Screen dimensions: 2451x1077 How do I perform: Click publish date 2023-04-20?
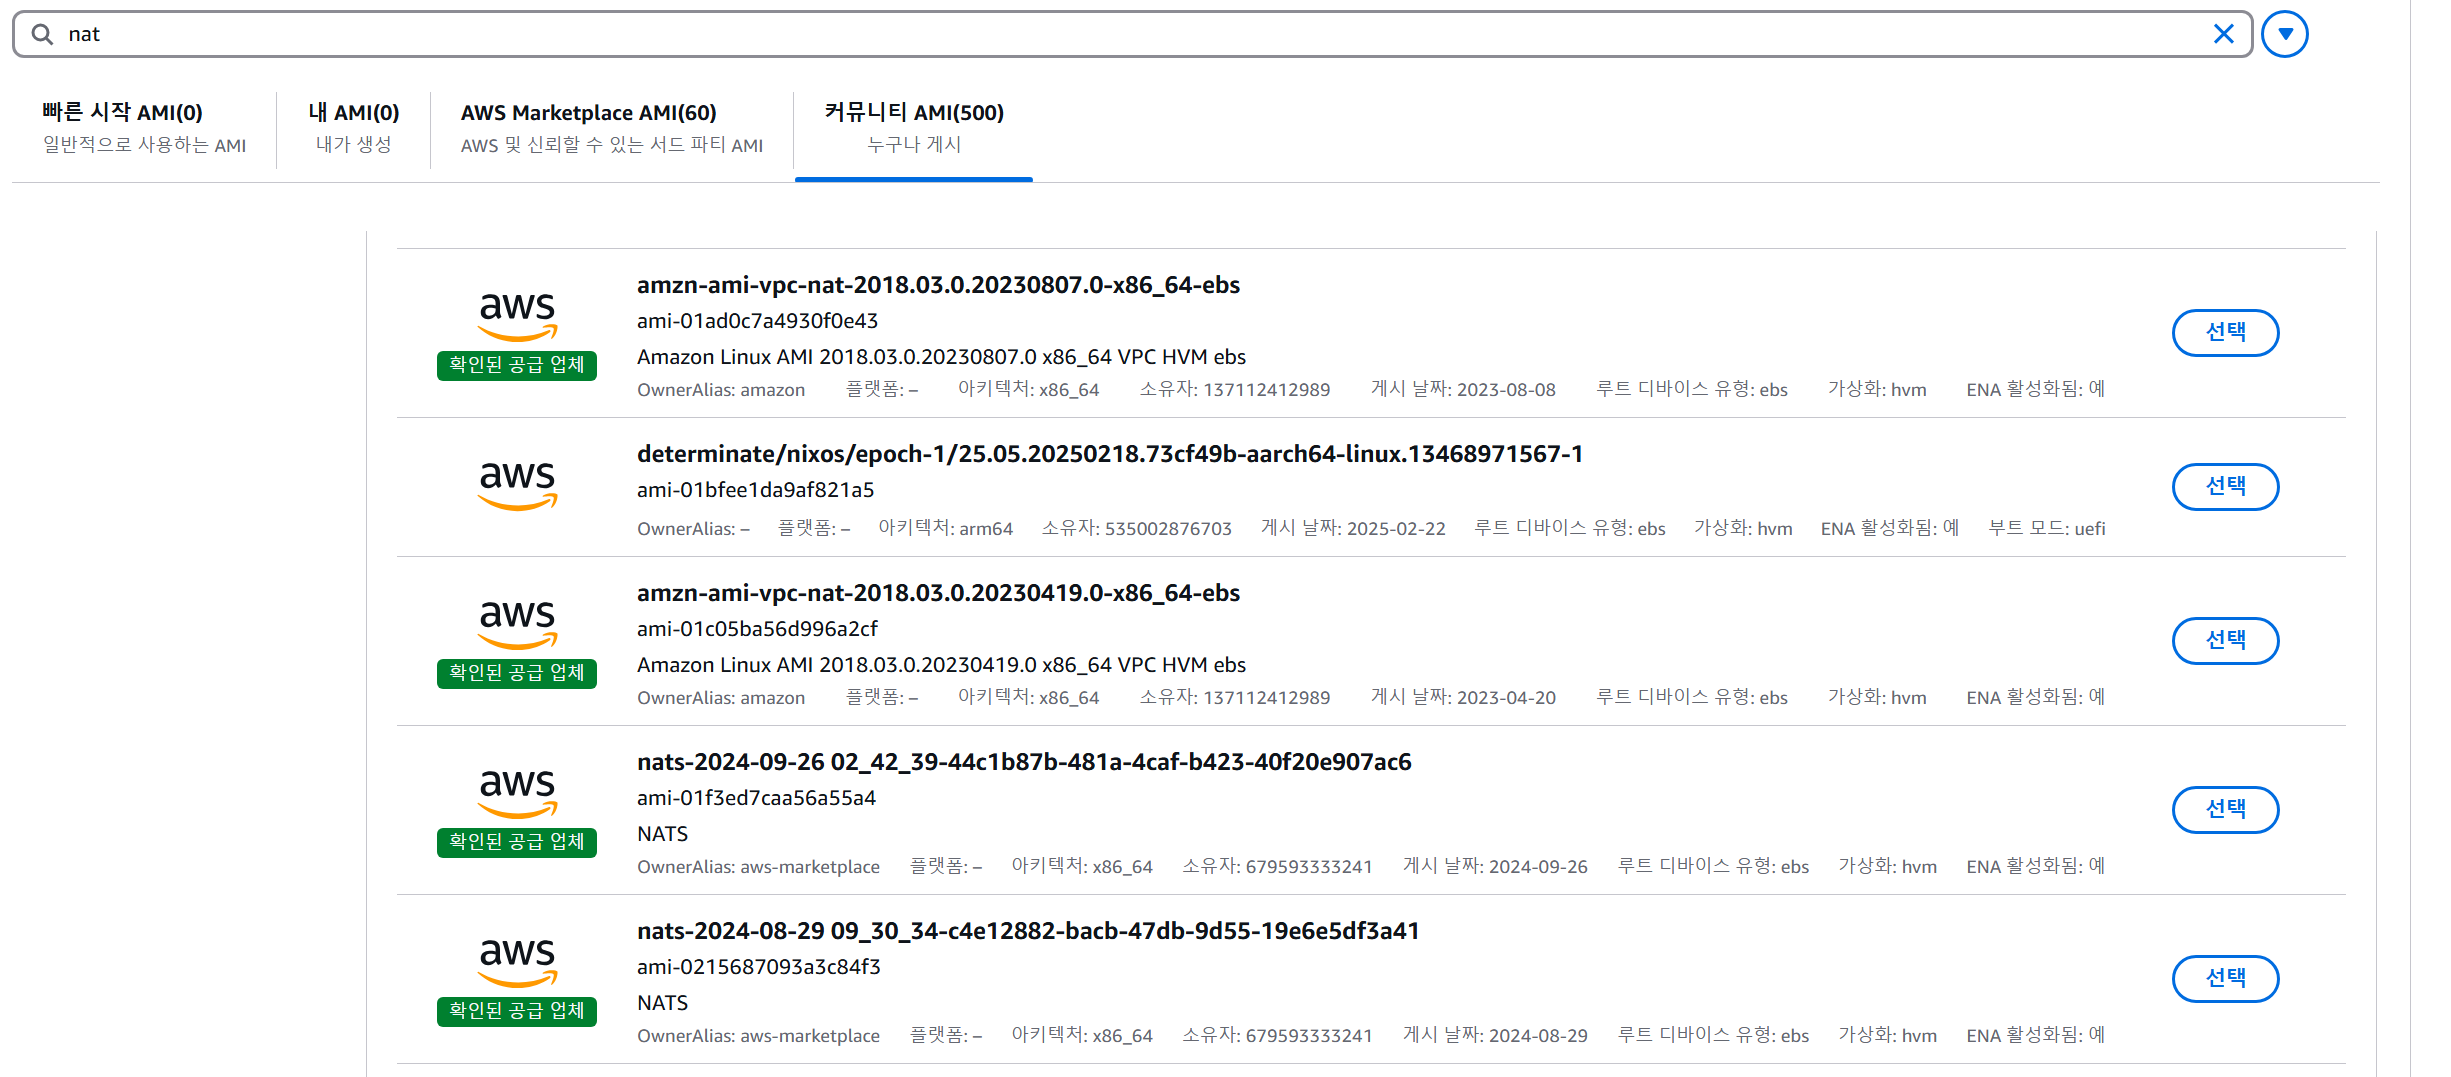pos(1463,698)
